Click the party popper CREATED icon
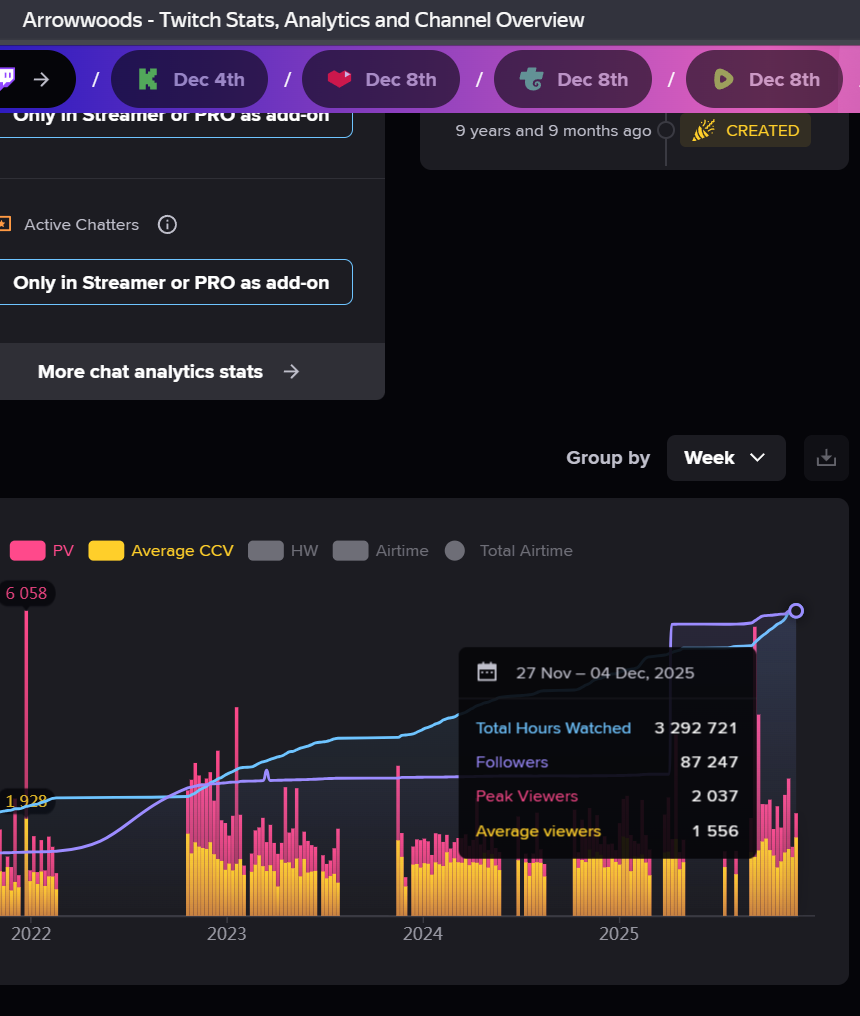This screenshot has height=1016, width=860. 703,130
